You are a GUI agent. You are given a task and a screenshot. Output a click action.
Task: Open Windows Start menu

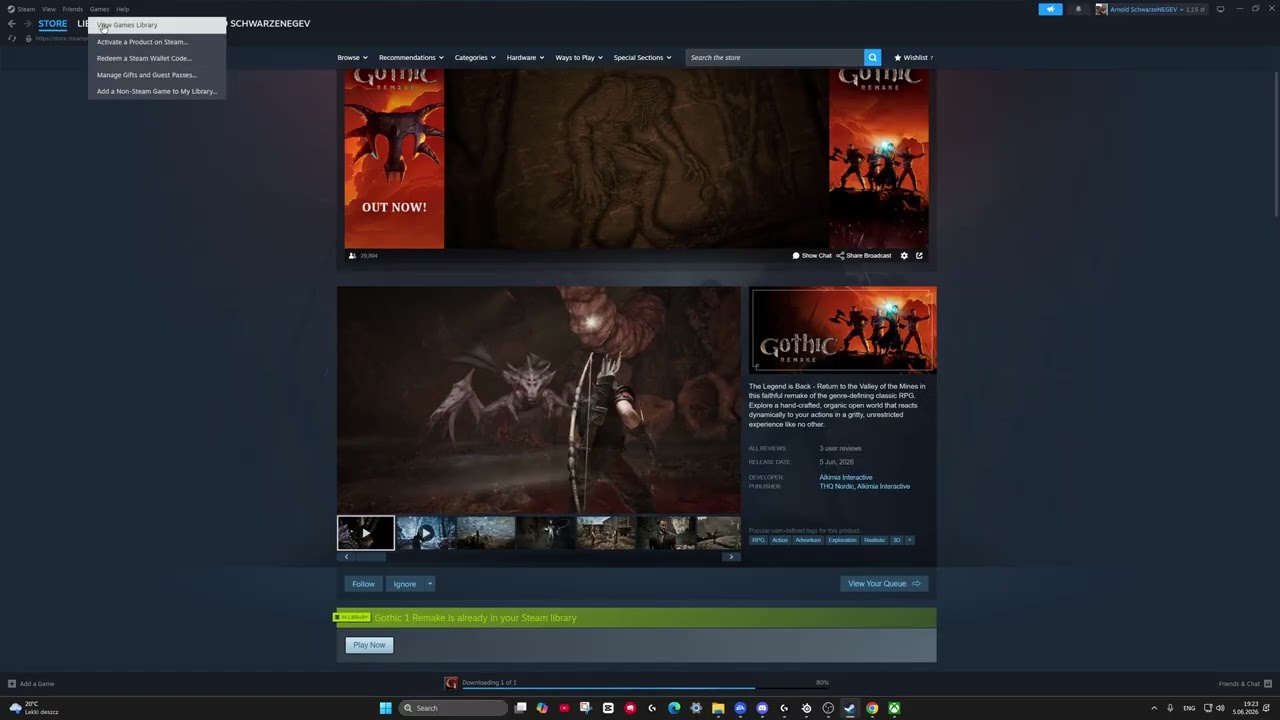pos(385,708)
